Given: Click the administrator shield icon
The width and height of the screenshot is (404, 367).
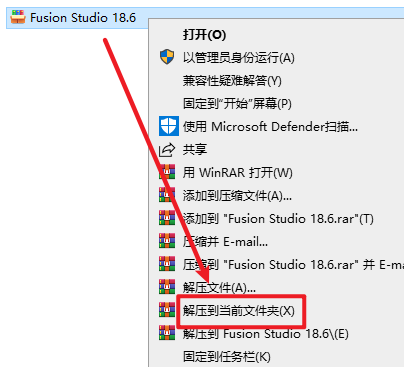Looking at the screenshot, I should tap(167, 57).
